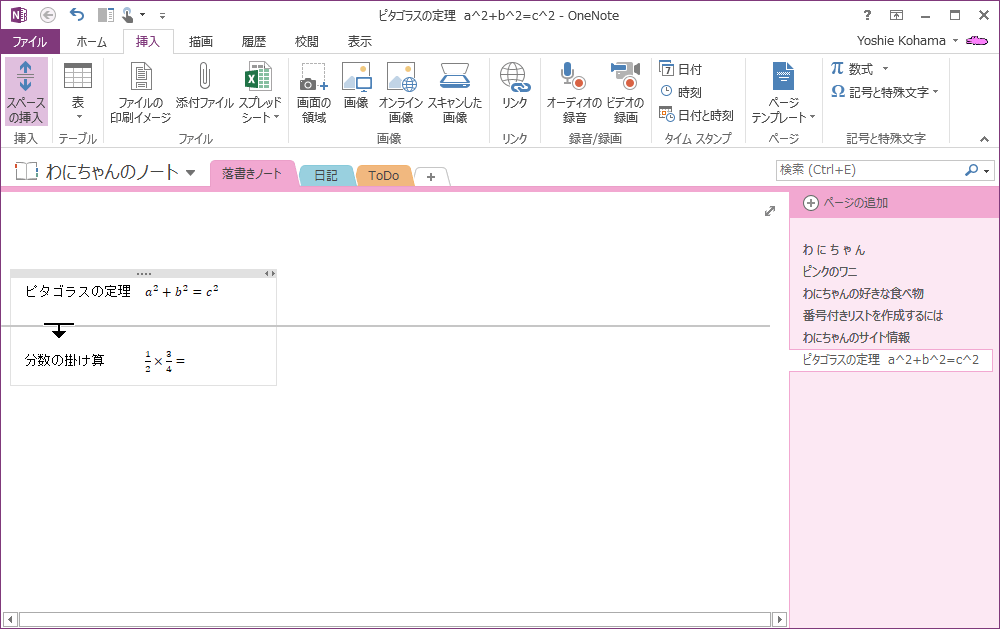Open Page Templates (ページテンプレート)
The width and height of the screenshot is (1000, 629).
click(783, 92)
